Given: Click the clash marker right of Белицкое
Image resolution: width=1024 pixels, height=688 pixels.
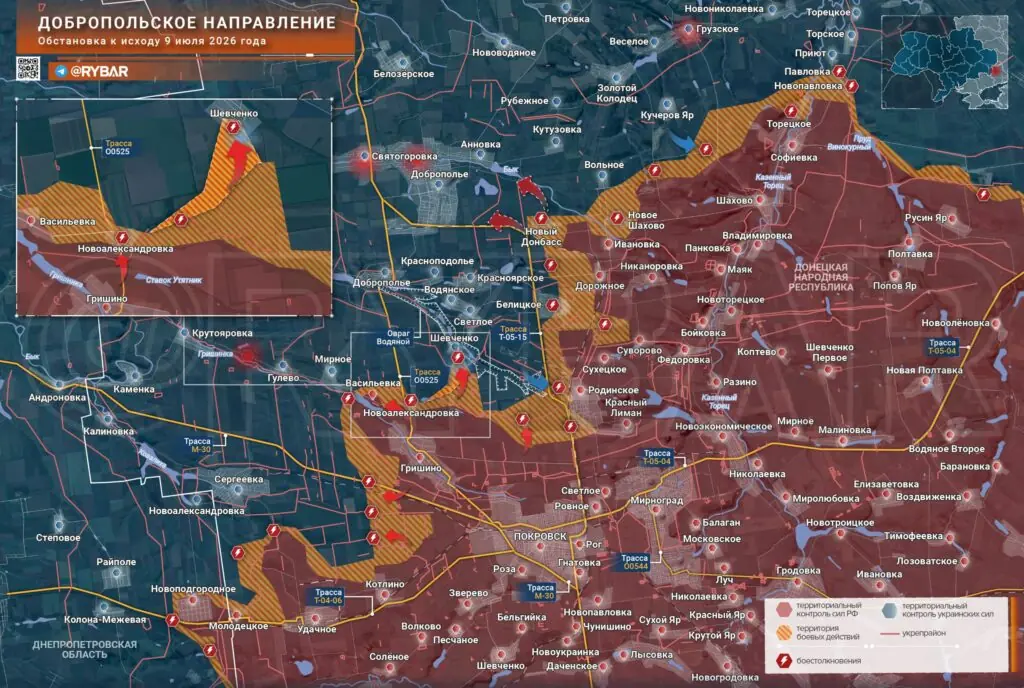Looking at the screenshot, I should (552, 305).
